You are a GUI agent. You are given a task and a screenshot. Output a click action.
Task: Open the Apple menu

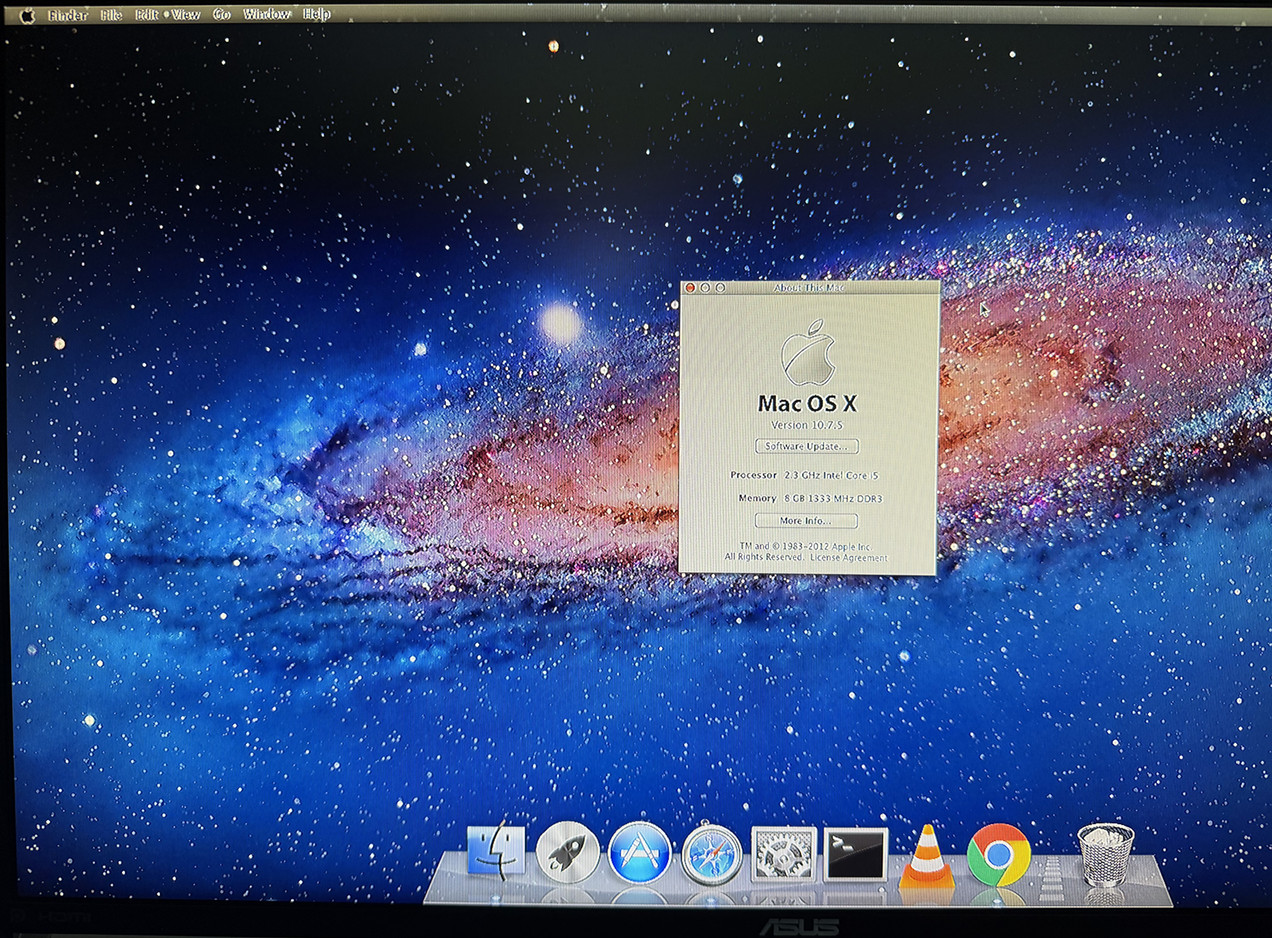point(26,15)
